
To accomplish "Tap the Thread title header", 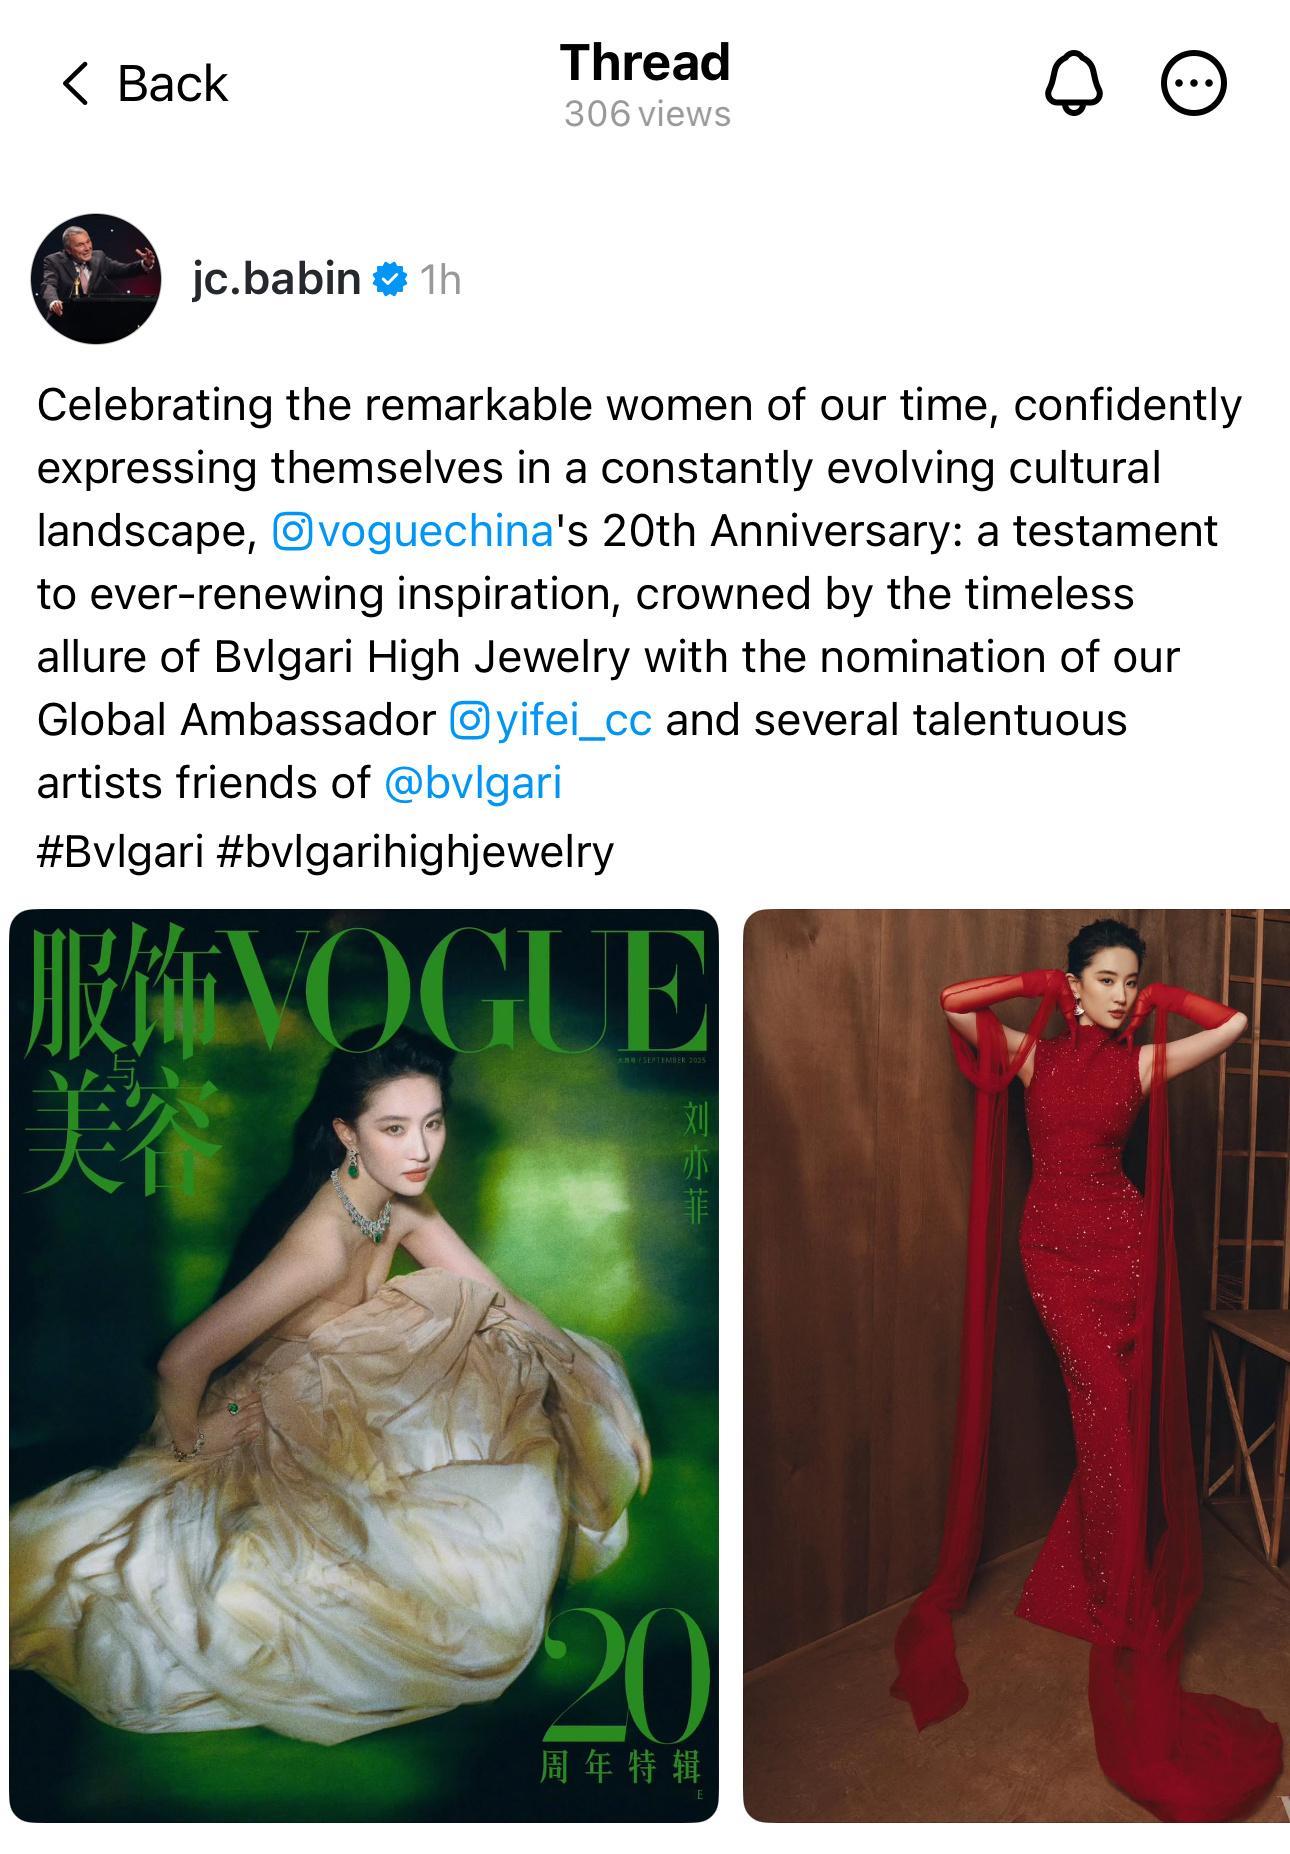I will point(645,62).
